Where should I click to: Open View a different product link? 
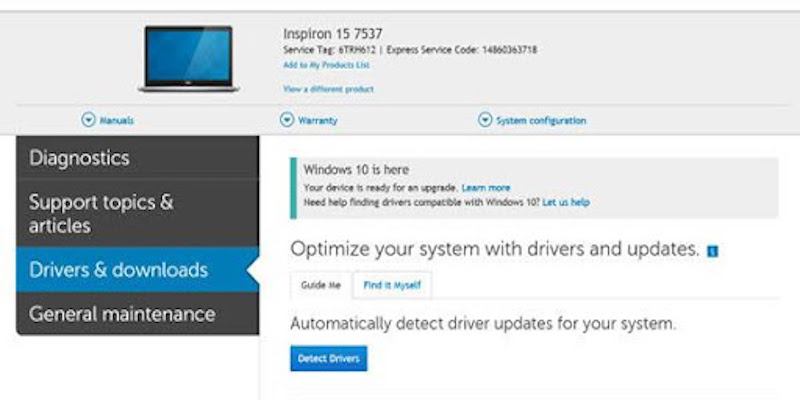328,89
